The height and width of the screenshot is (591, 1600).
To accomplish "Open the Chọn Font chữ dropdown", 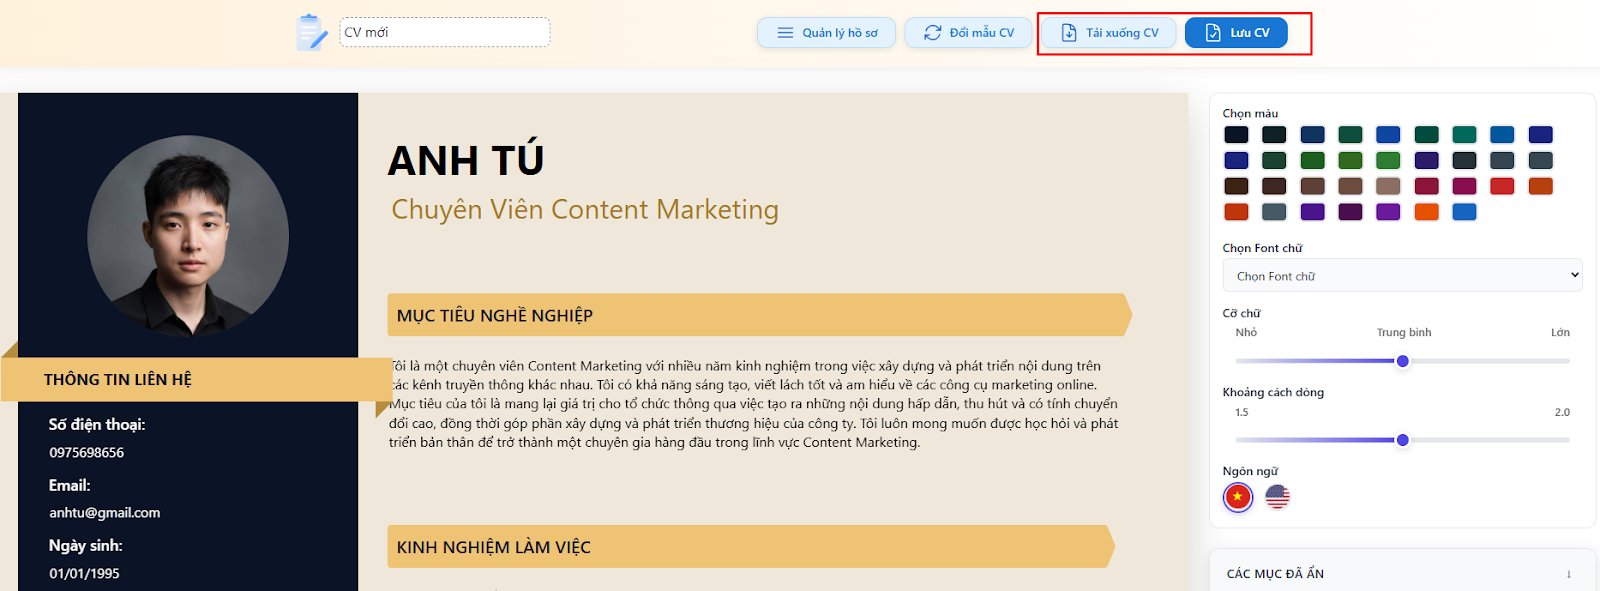I will (1402, 276).
